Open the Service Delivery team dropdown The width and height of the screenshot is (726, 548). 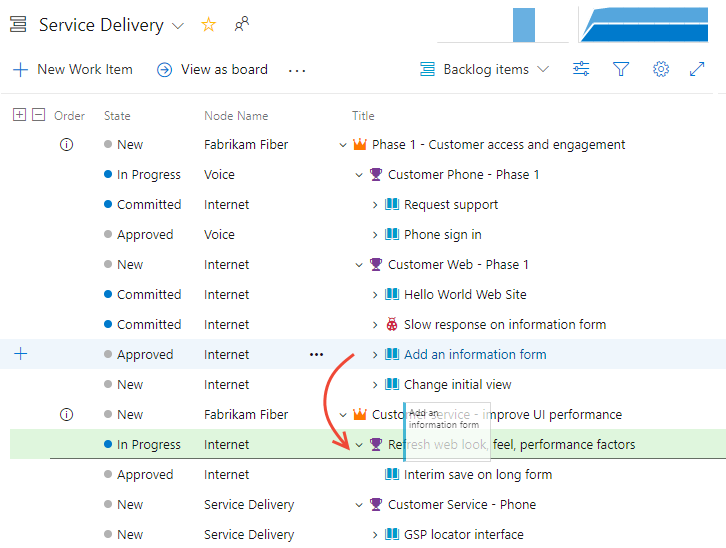(178, 26)
